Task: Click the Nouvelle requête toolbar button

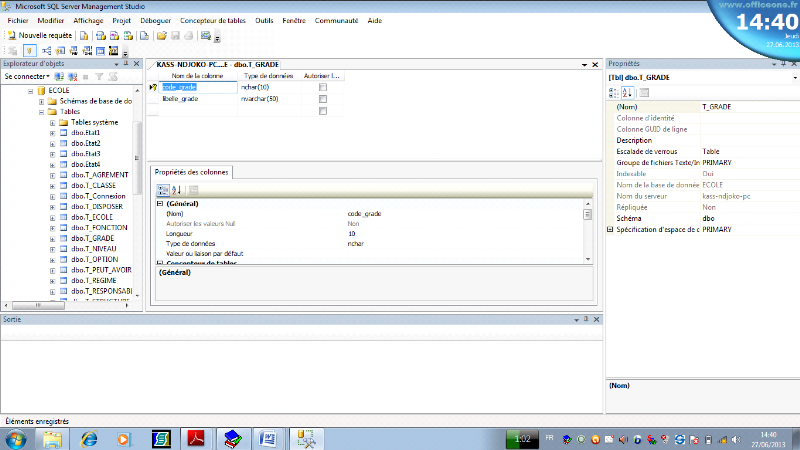Action: point(39,35)
